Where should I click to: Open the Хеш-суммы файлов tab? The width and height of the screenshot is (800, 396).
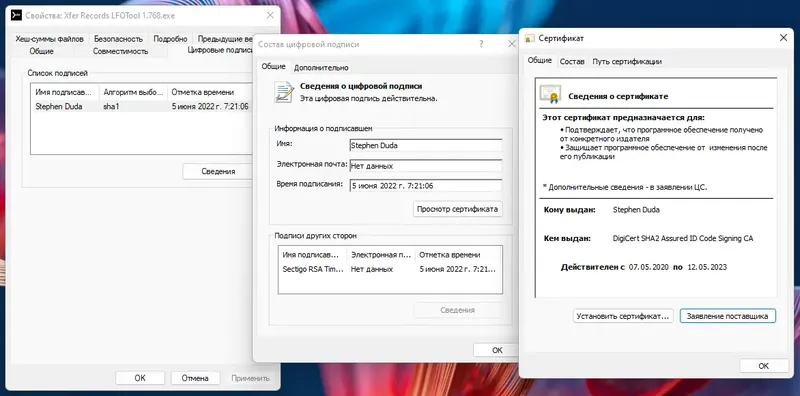pyautogui.click(x=49, y=39)
